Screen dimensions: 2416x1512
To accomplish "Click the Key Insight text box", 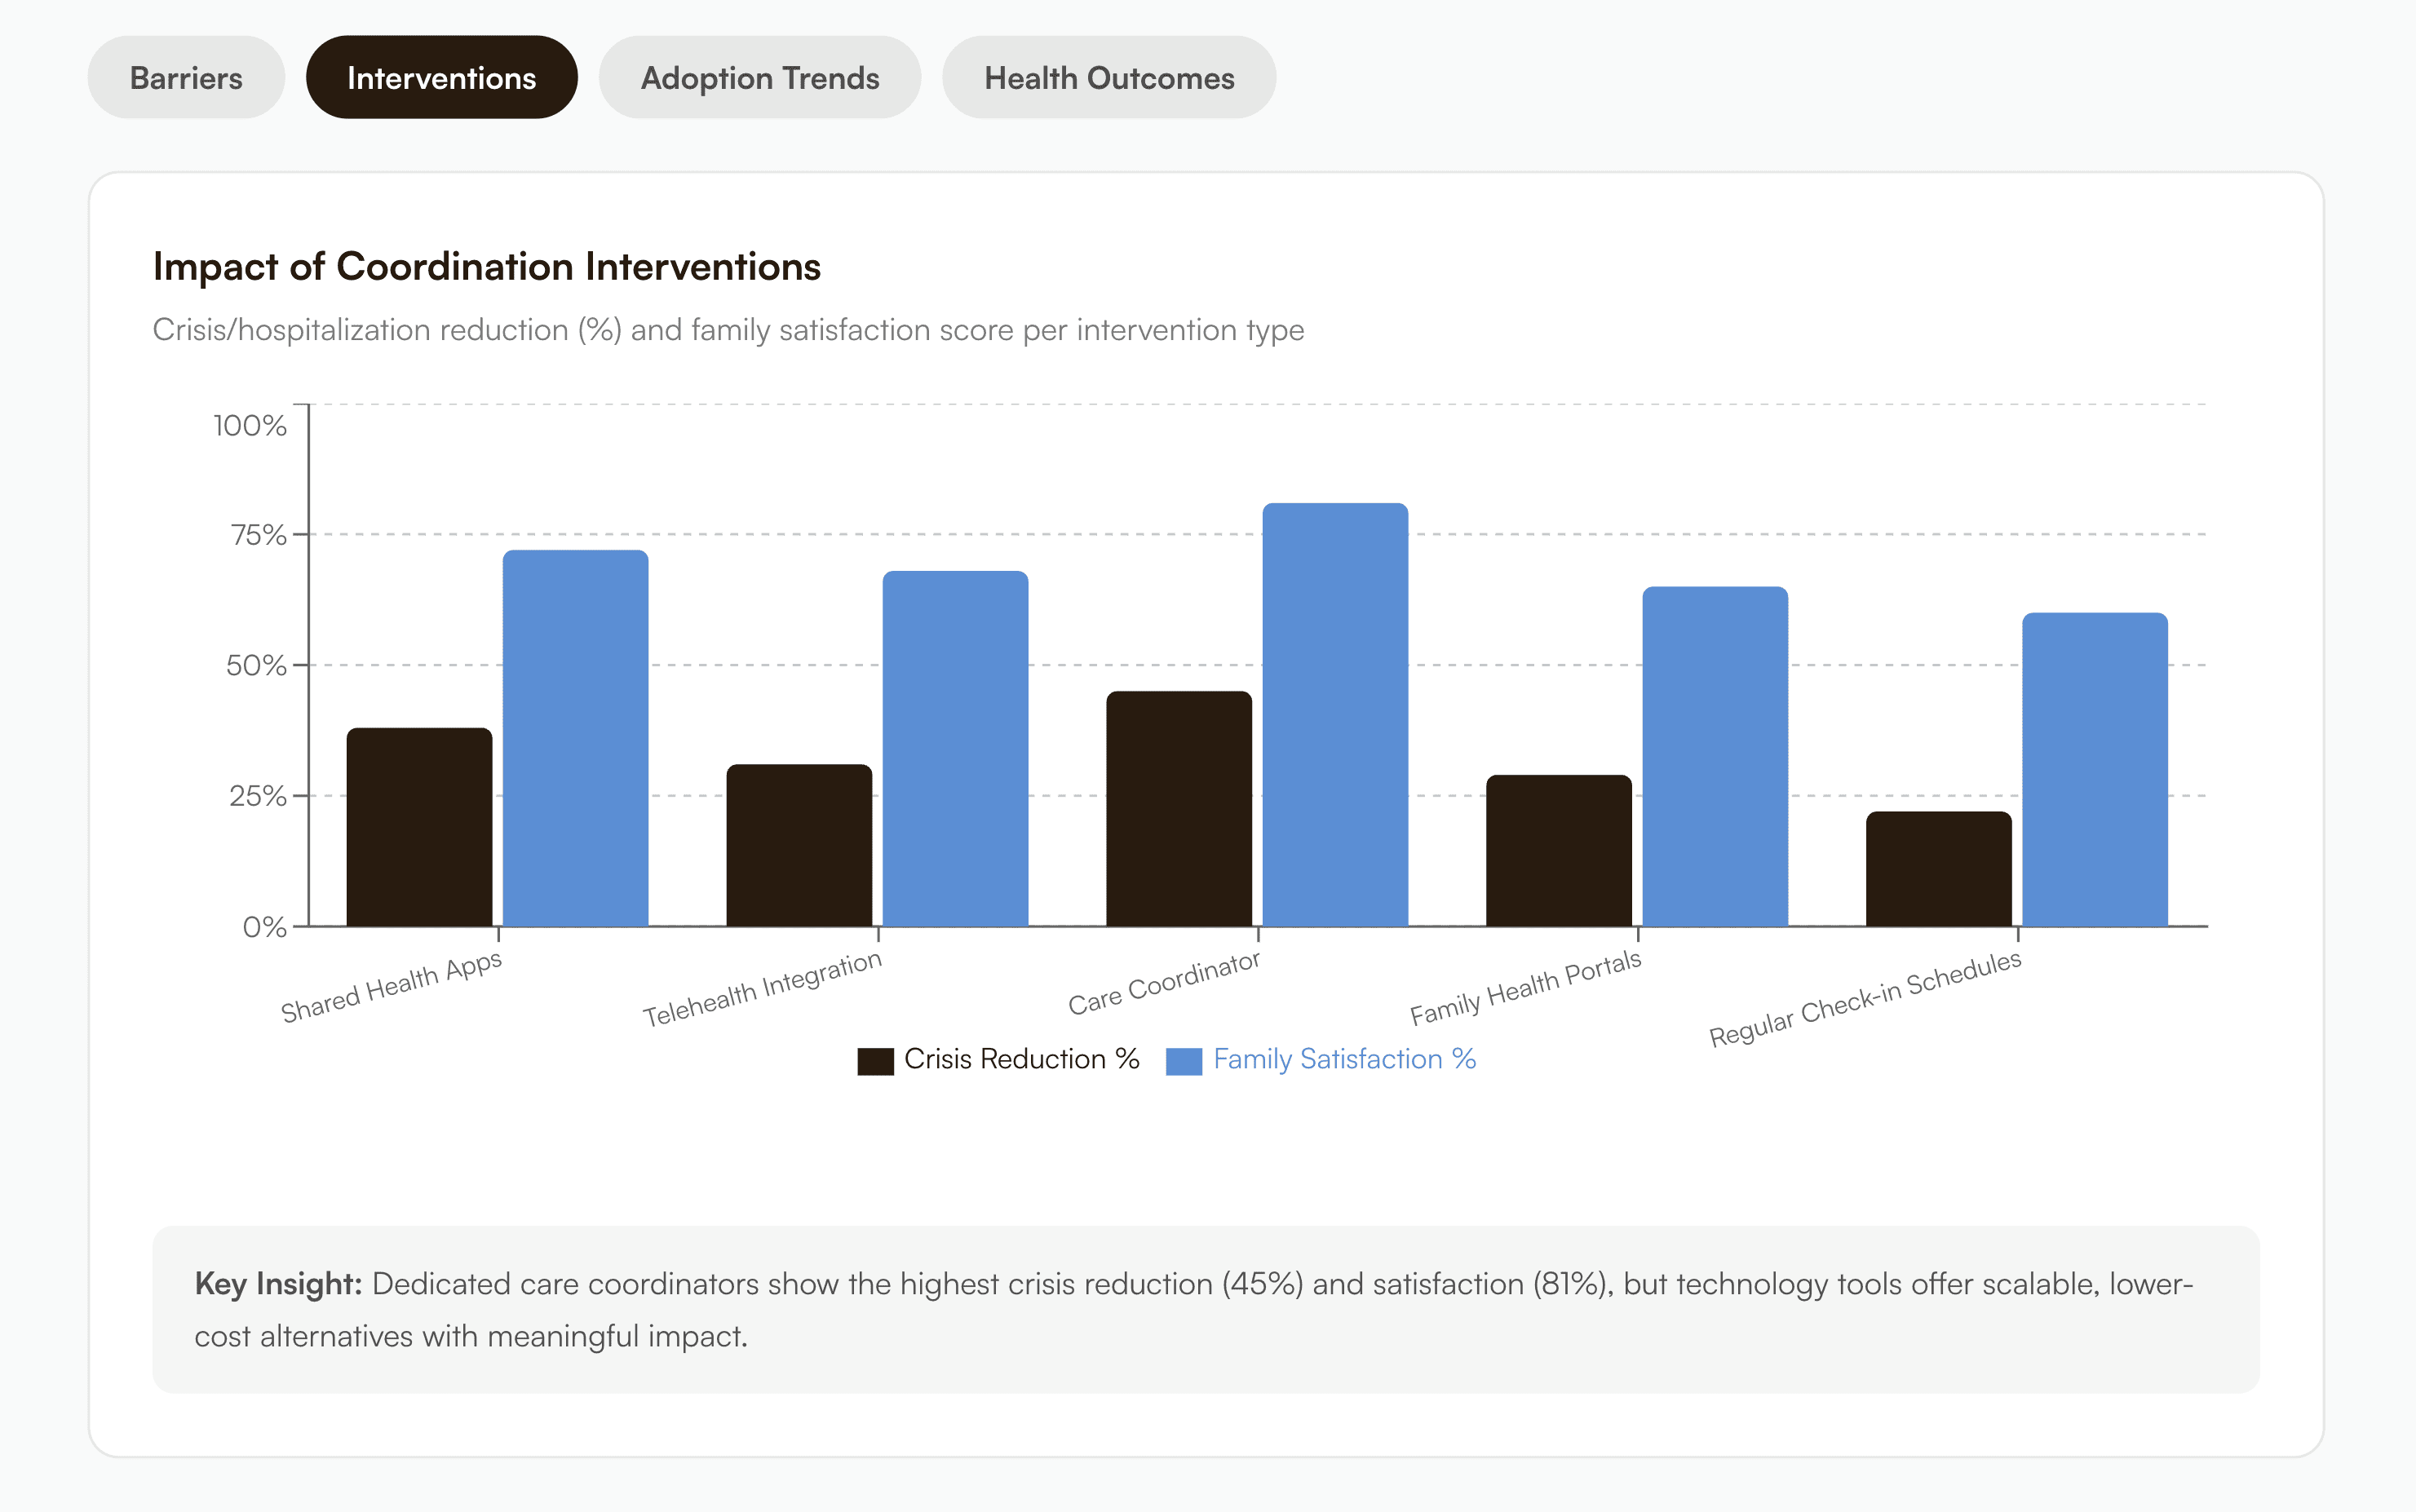I will [1205, 1308].
